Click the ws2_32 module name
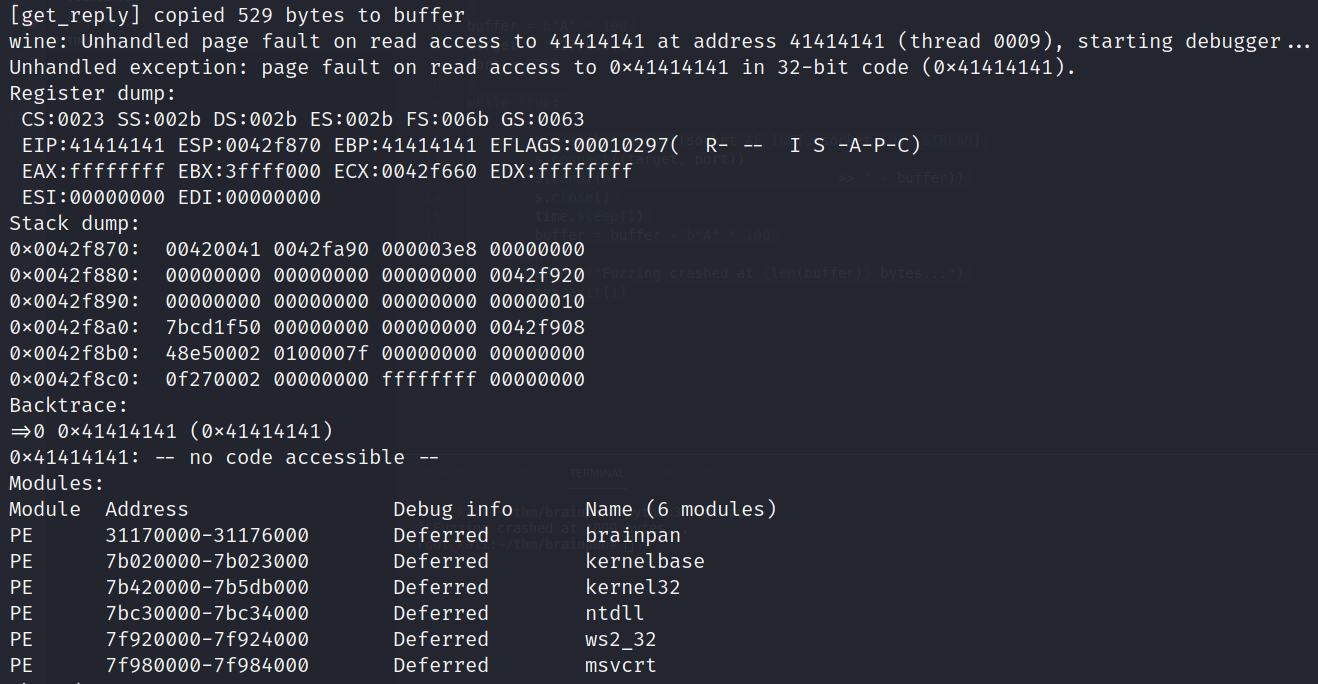 tap(621, 639)
